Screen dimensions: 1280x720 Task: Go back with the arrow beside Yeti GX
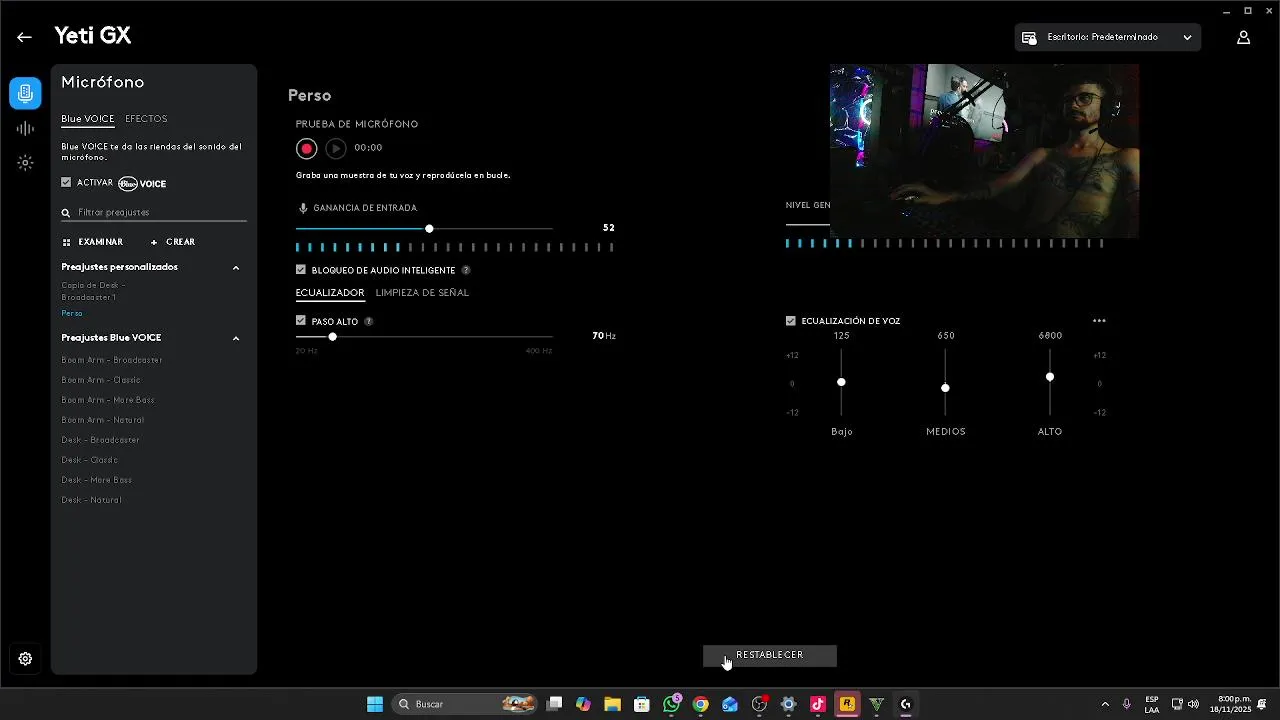point(24,37)
